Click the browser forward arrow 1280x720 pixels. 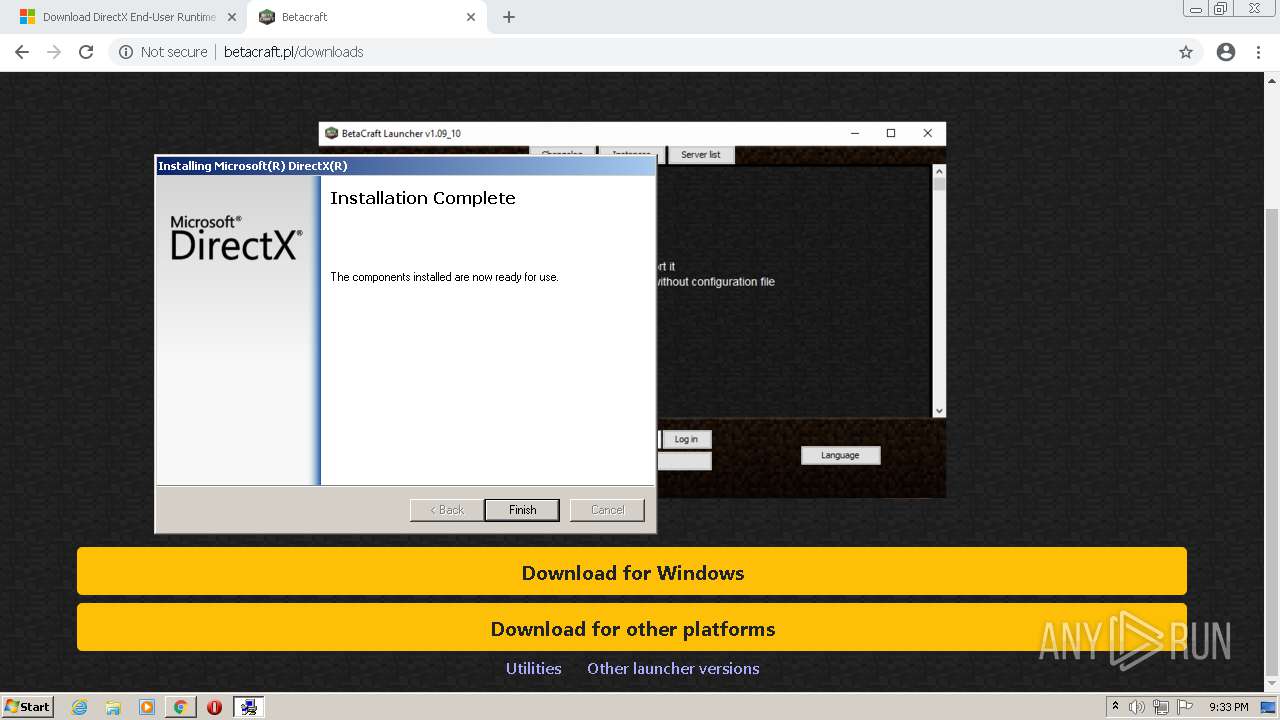tap(54, 52)
